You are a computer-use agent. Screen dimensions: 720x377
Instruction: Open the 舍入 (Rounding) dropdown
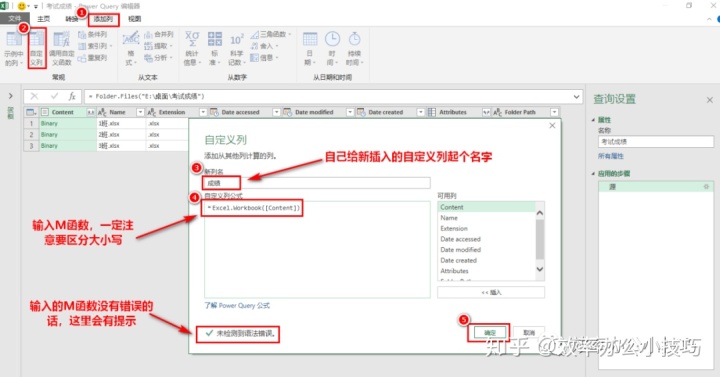[x=264, y=46]
